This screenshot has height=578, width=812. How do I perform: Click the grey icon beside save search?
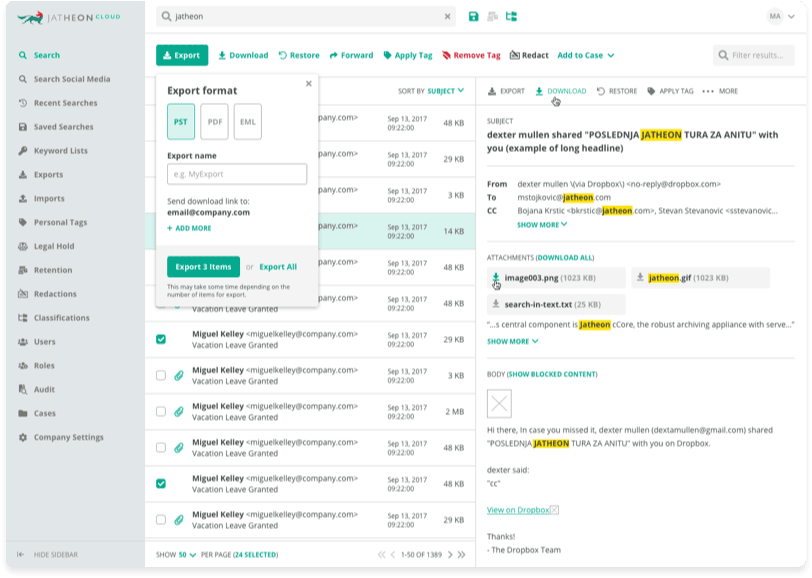point(492,17)
